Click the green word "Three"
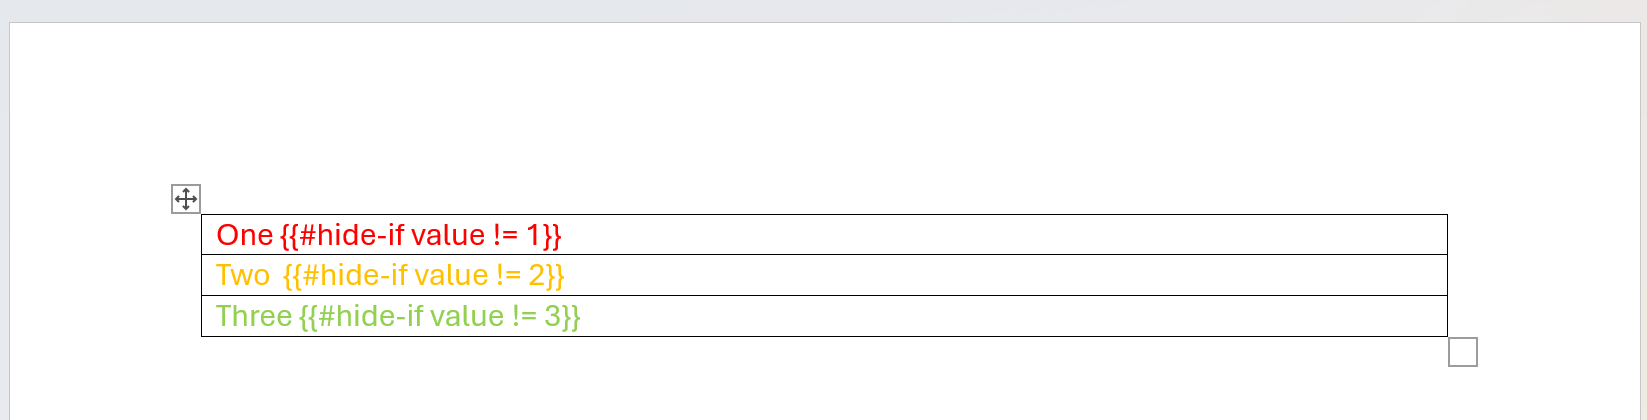Image resolution: width=1647 pixels, height=420 pixels. 254,316
